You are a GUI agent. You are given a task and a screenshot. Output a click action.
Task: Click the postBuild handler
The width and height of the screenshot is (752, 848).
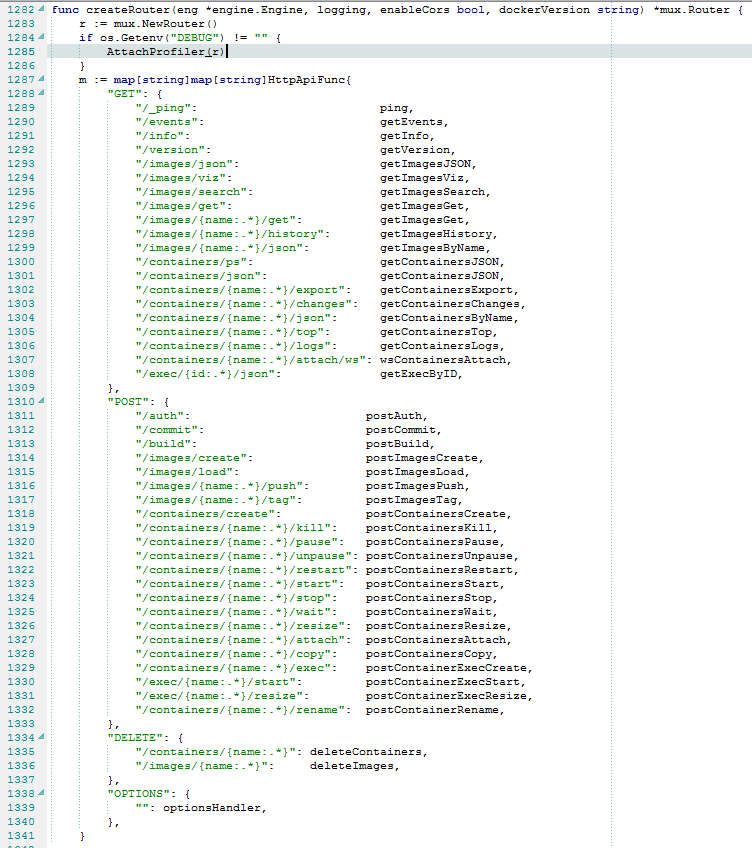coord(397,444)
